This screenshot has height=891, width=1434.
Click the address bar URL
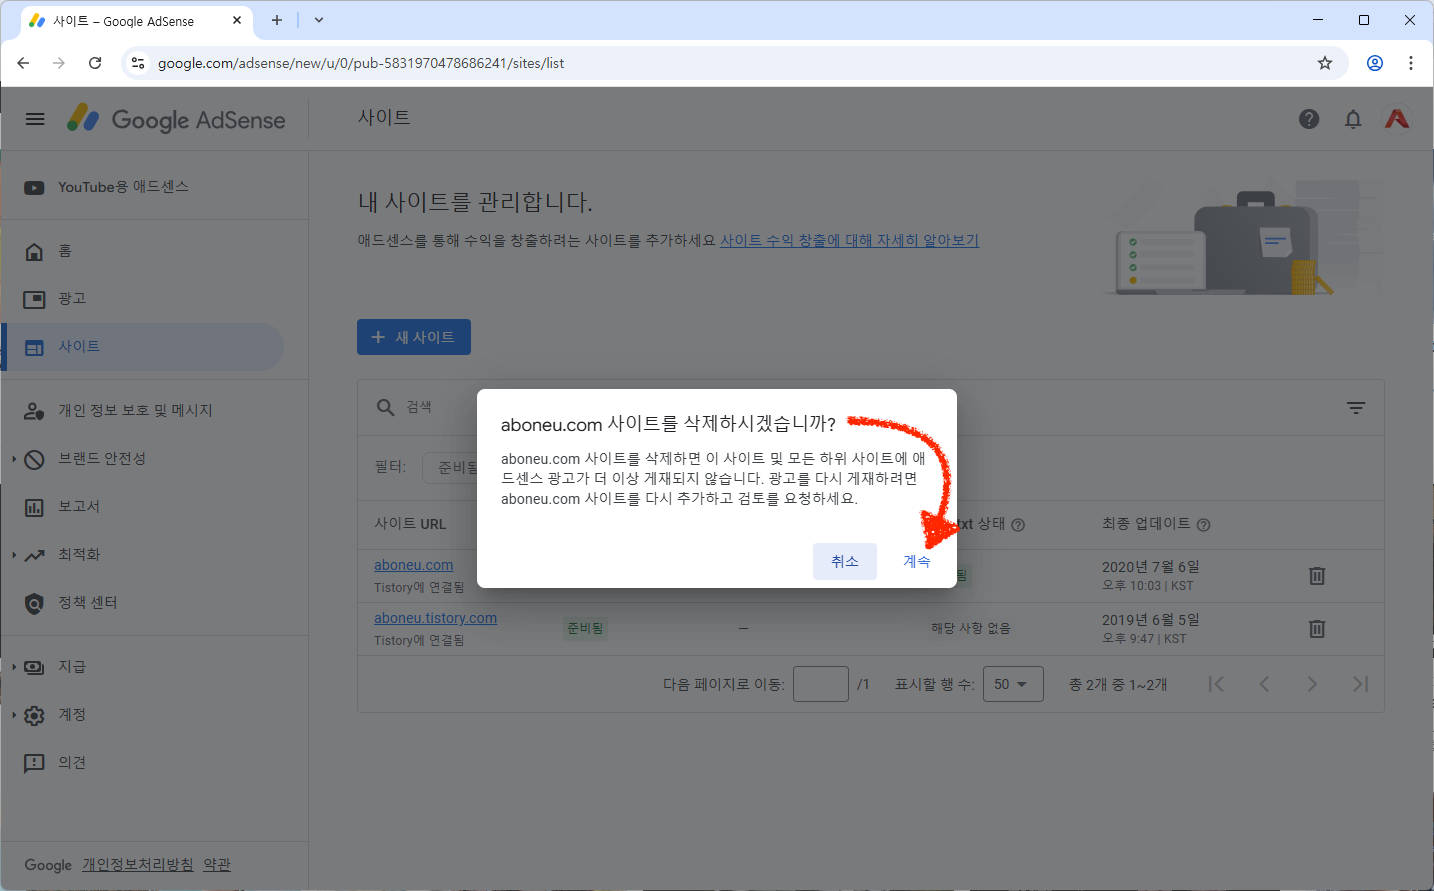click(x=361, y=63)
